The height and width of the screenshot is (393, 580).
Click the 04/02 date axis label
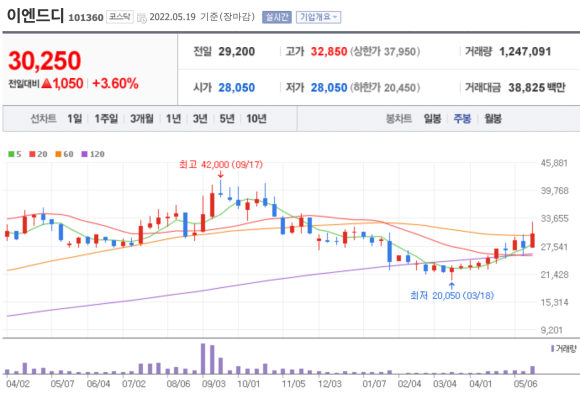pyautogui.click(x=18, y=384)
